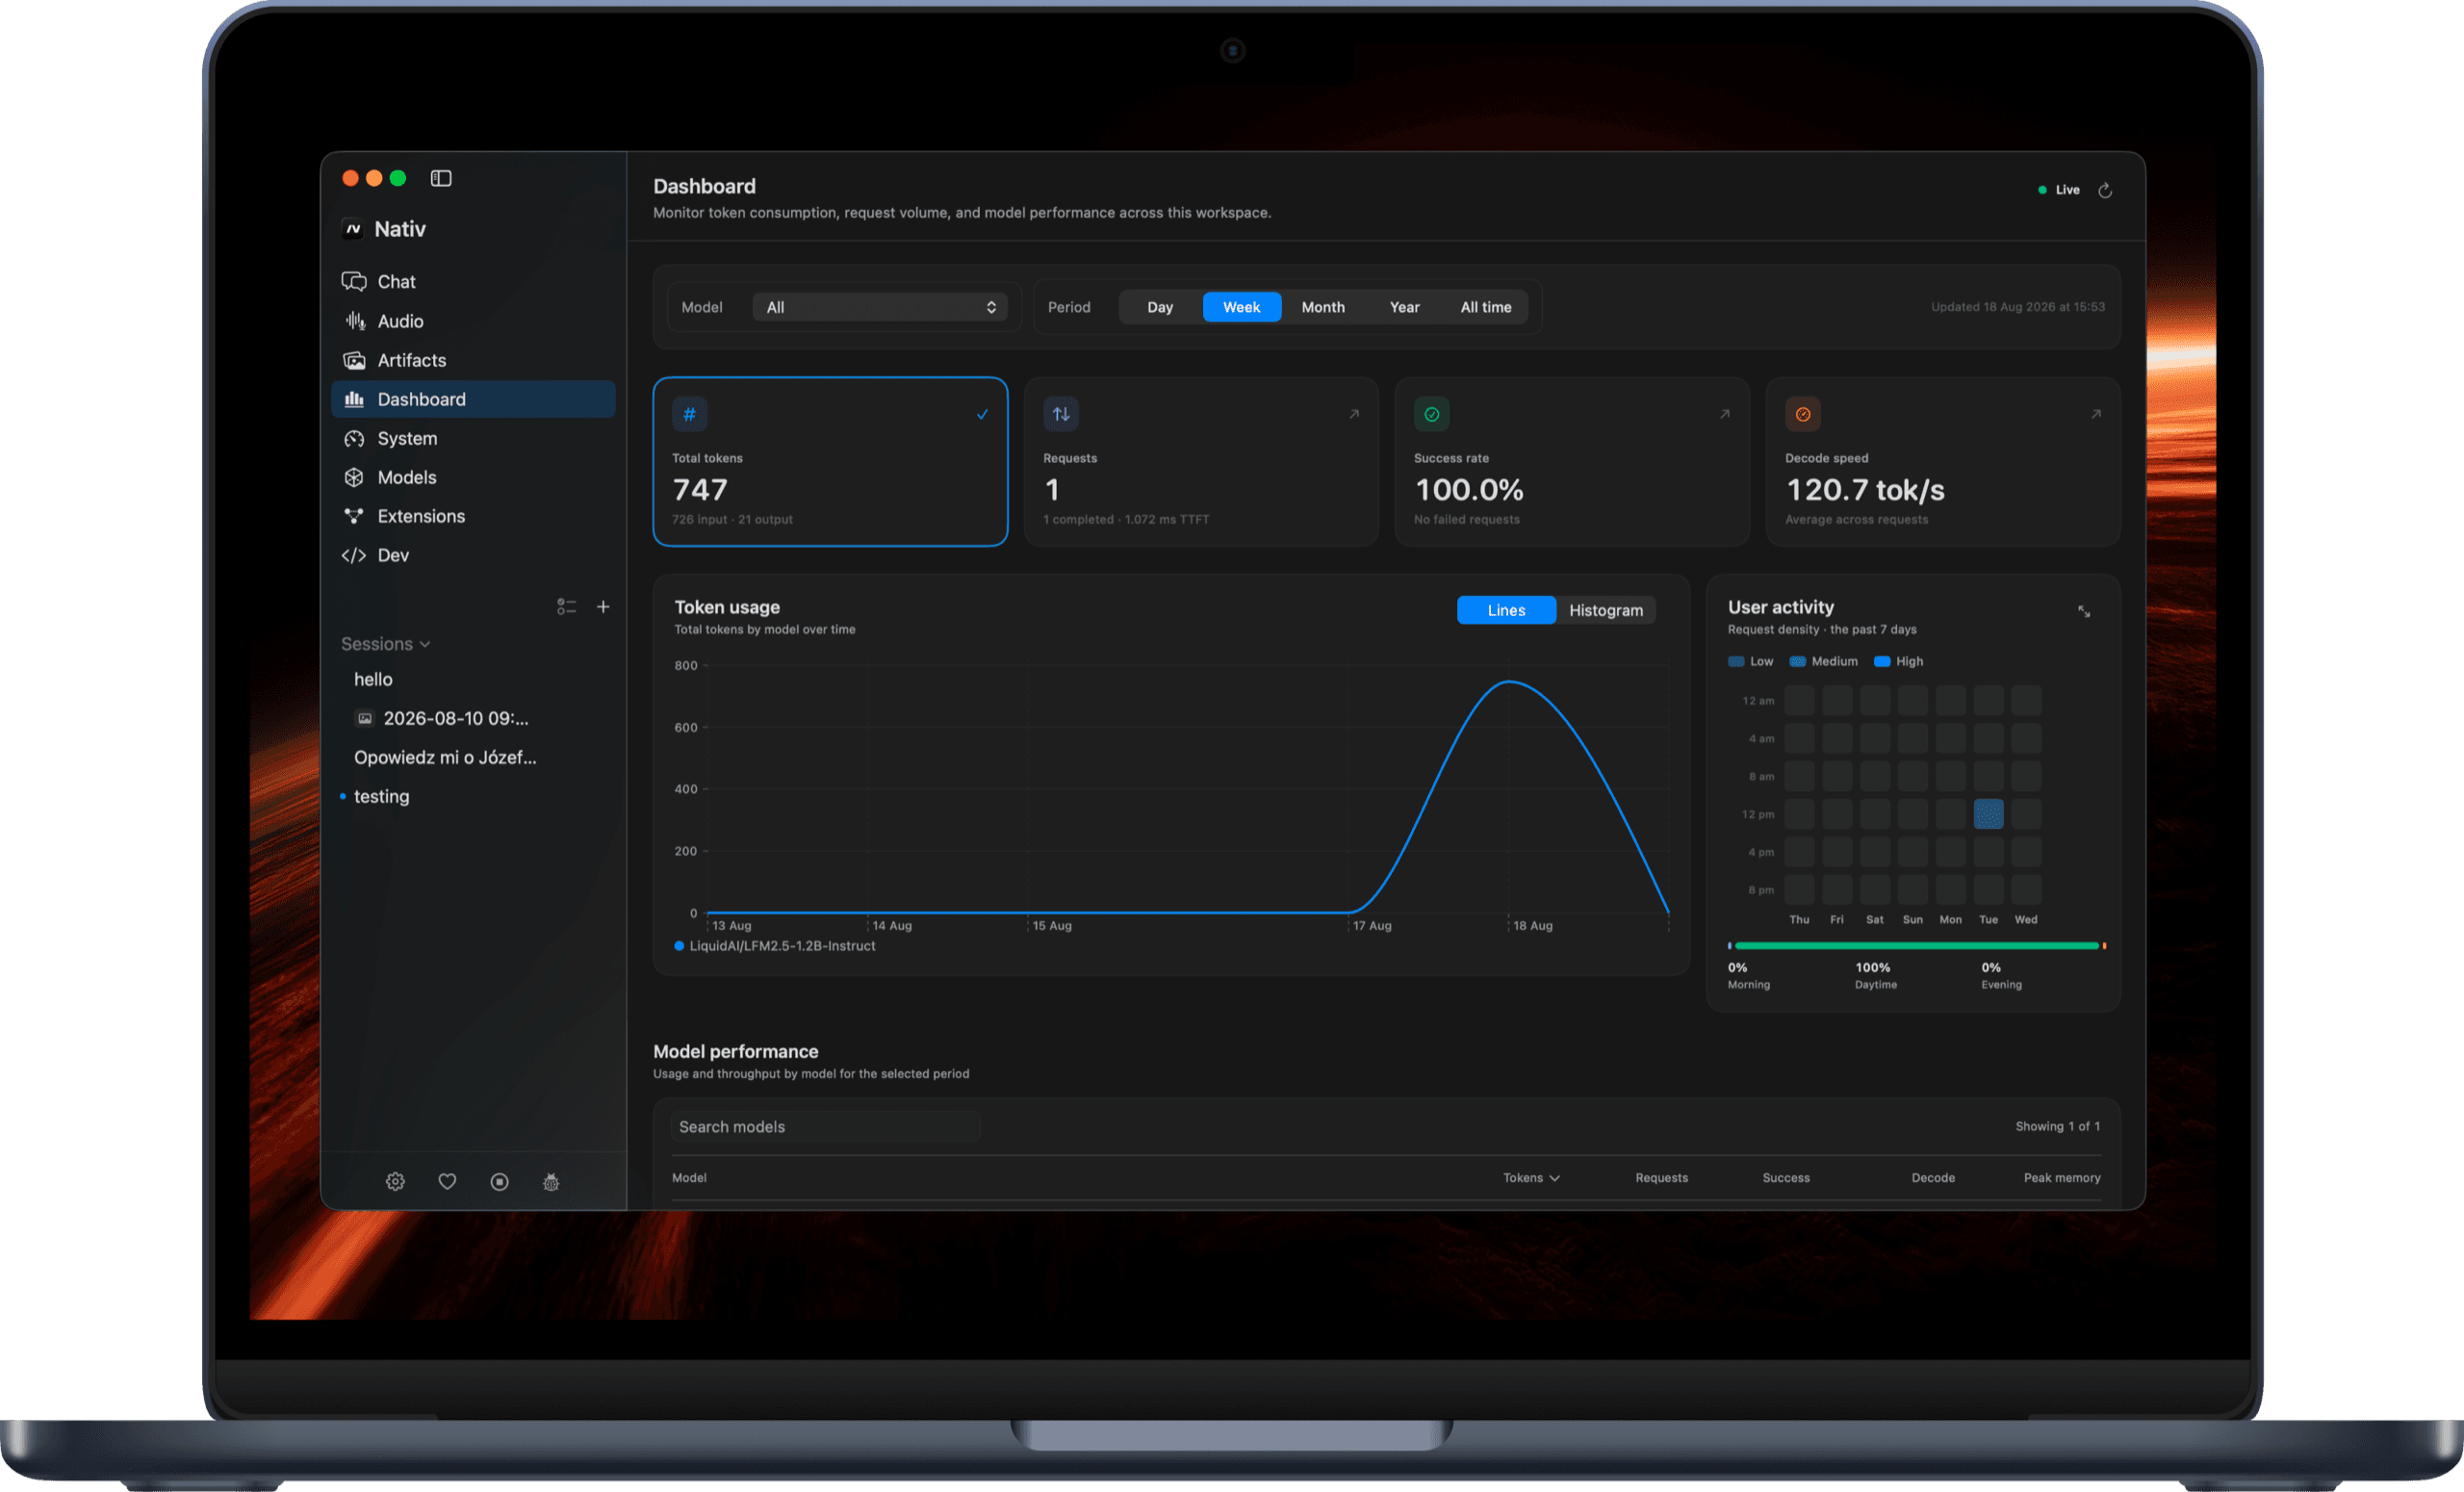The image size is (2464, 1492).
Task: Sort by Tokens column
Action: point(1531,1178)
